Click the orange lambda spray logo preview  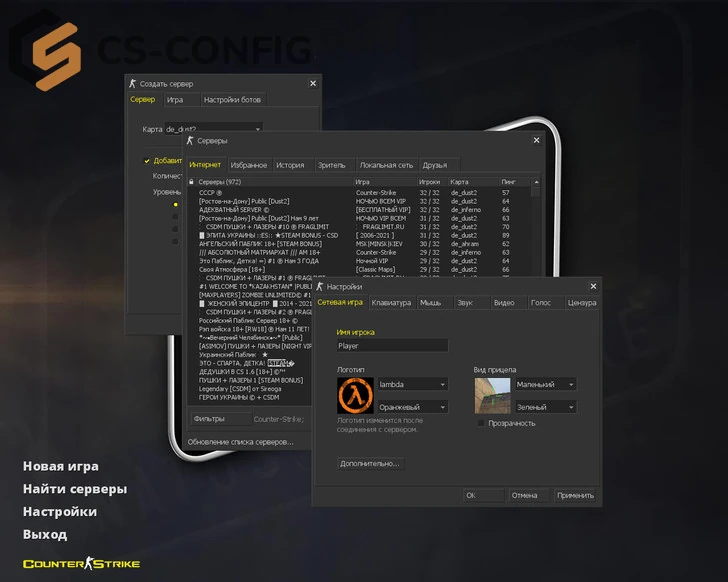(x=356, y=395)
